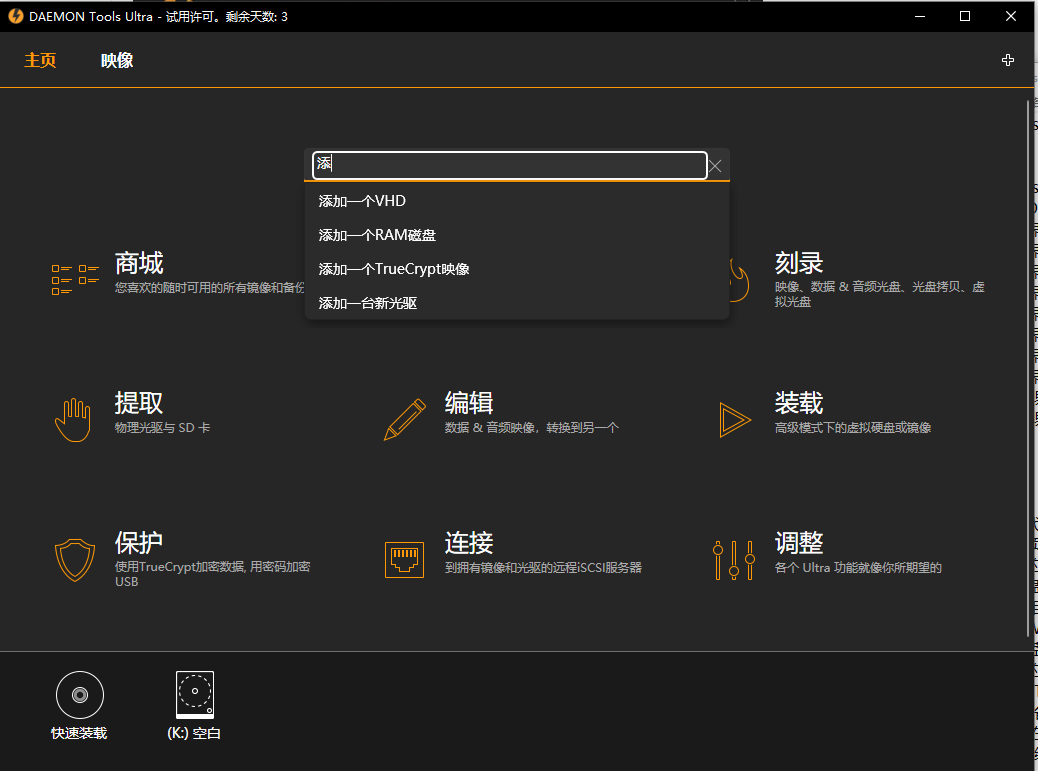Click the plus icon near top right
The height and width of the screenshot is (771, 1038).
click(x=1007, y=60)
